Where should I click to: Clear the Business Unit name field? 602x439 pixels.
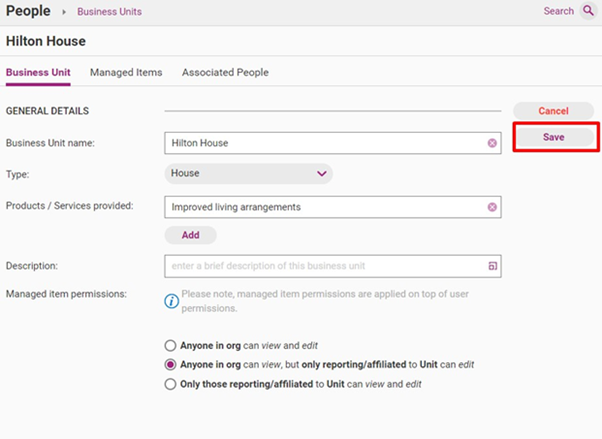pyautogui.click(x=492, y=143)
